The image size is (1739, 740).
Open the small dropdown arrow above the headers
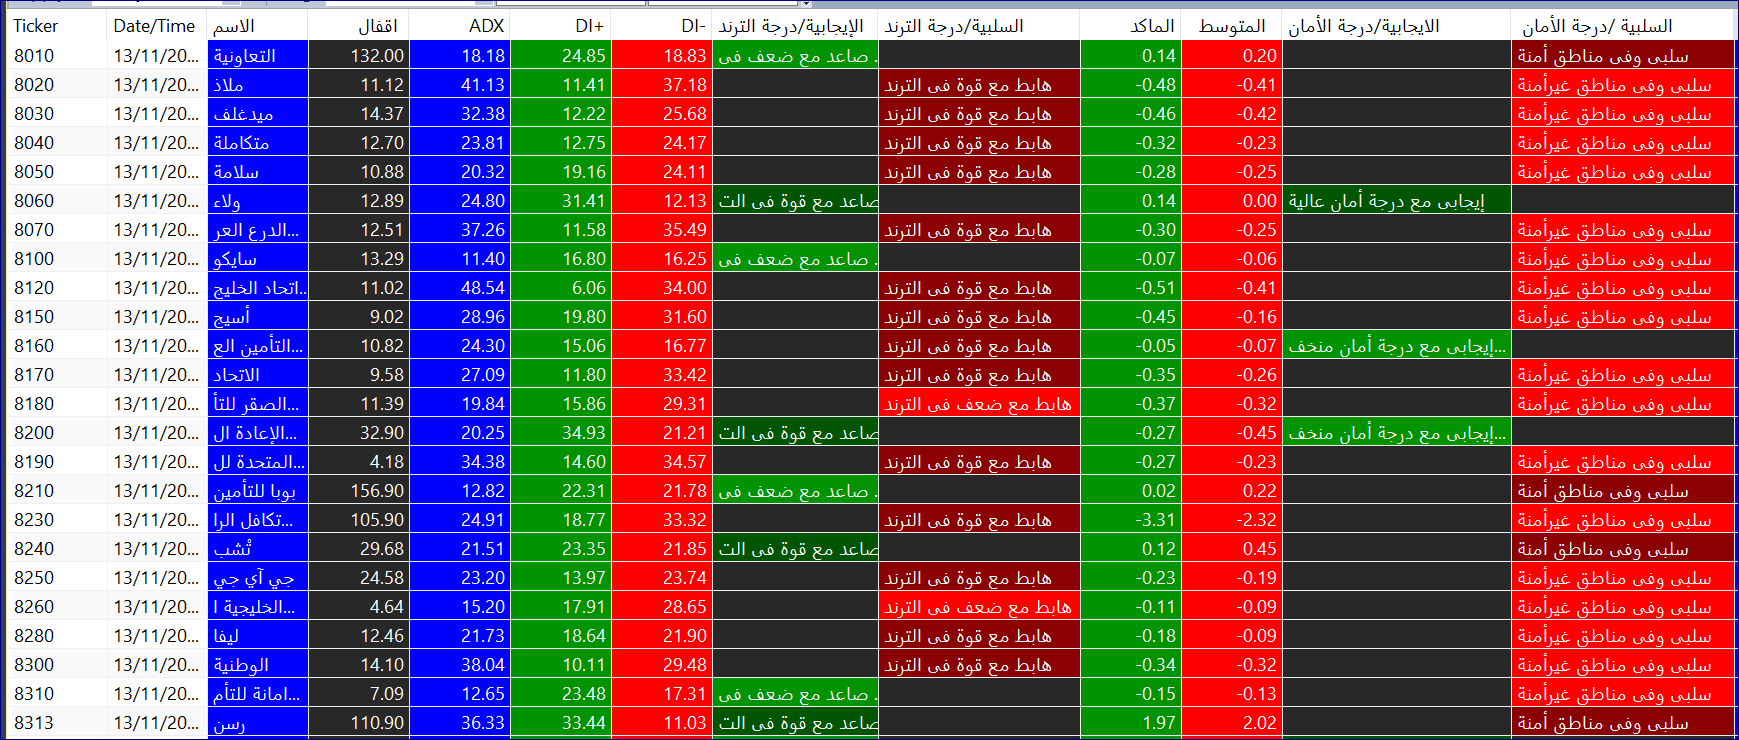[x=806, y=4]
